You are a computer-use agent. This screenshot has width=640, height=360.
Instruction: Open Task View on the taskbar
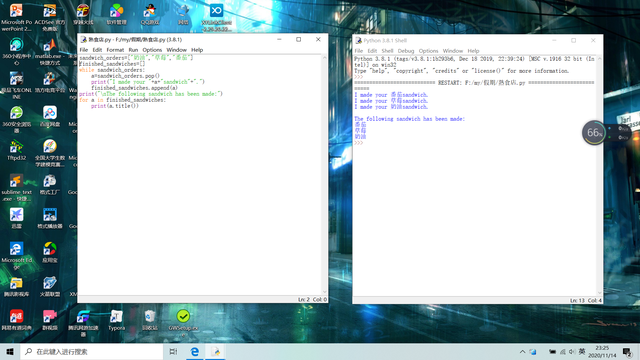pos(173,351)
